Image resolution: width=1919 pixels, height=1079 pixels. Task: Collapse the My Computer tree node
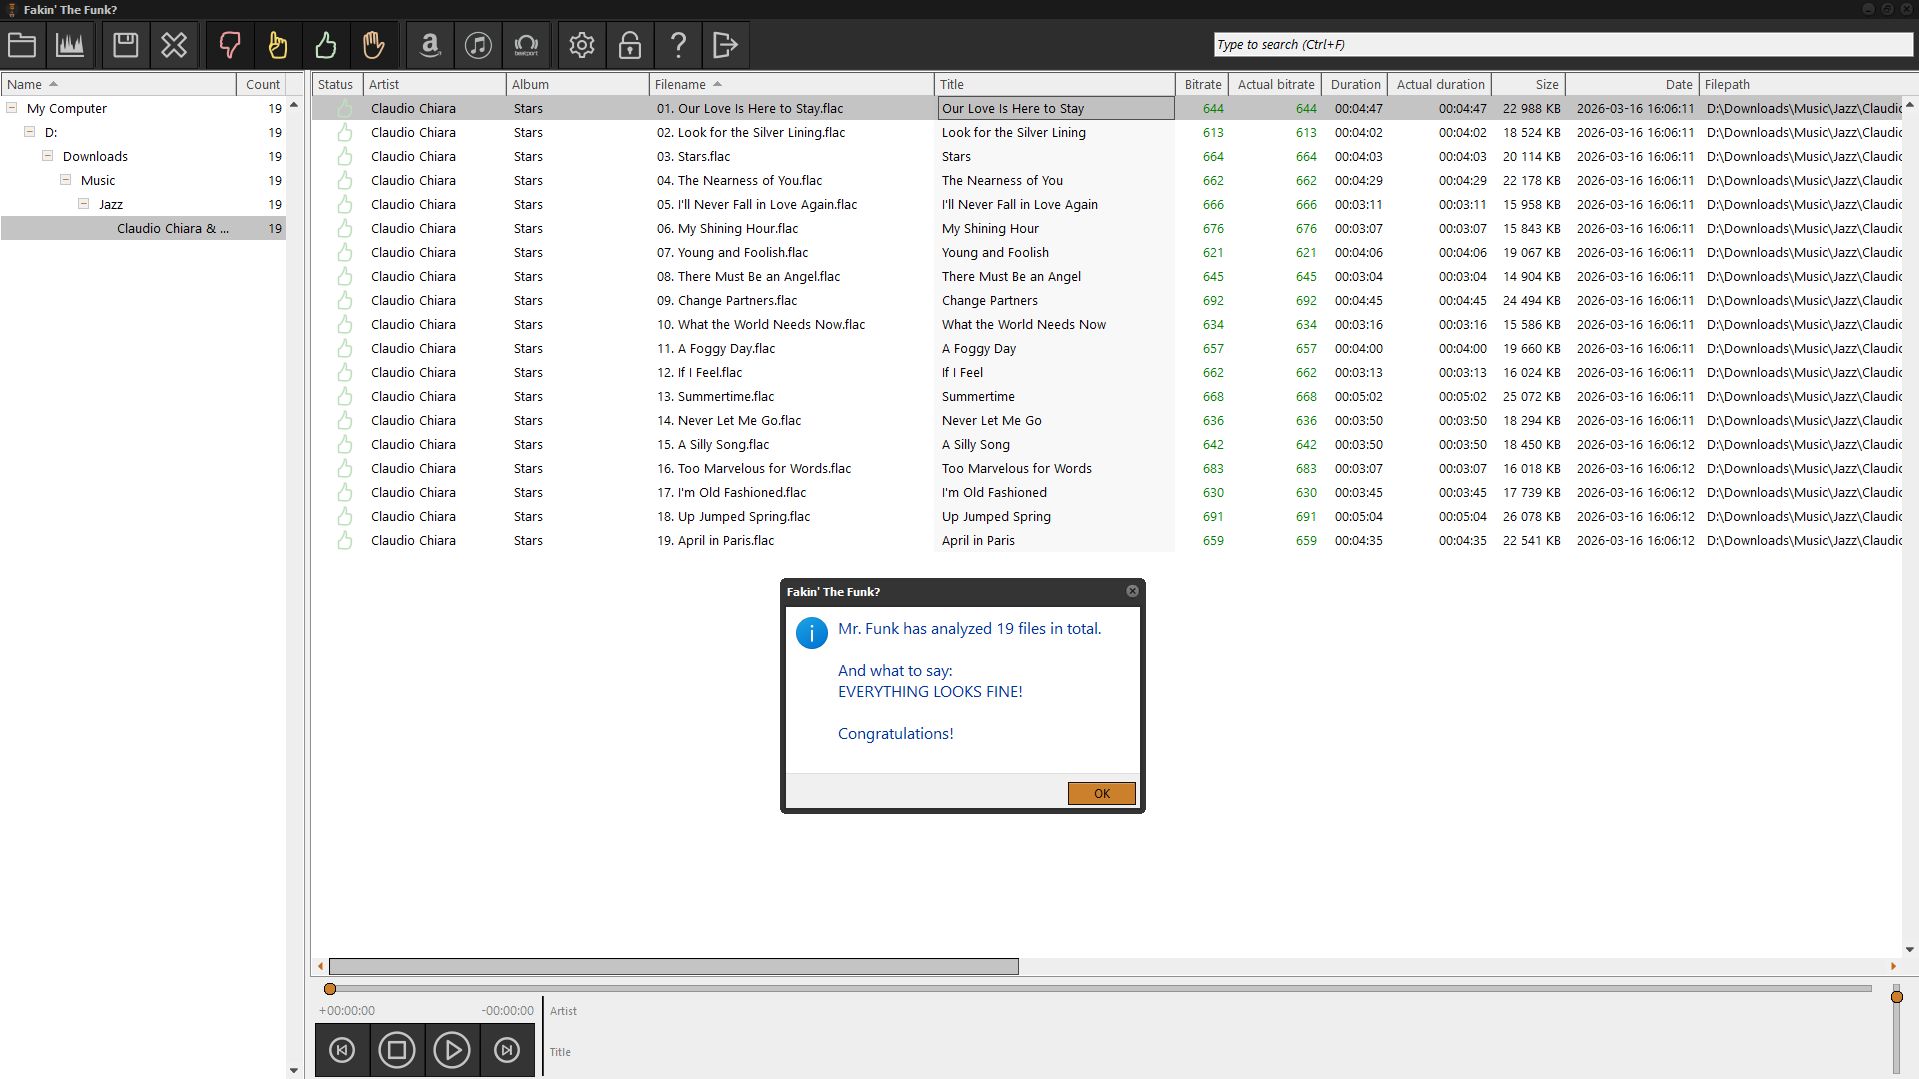click(x=12, y=108)
